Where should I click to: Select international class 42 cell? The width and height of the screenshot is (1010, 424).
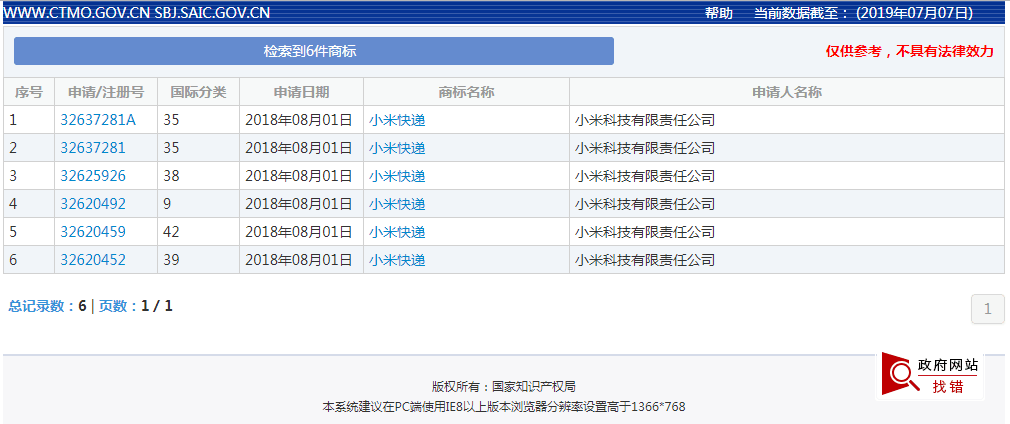(198, 232)
